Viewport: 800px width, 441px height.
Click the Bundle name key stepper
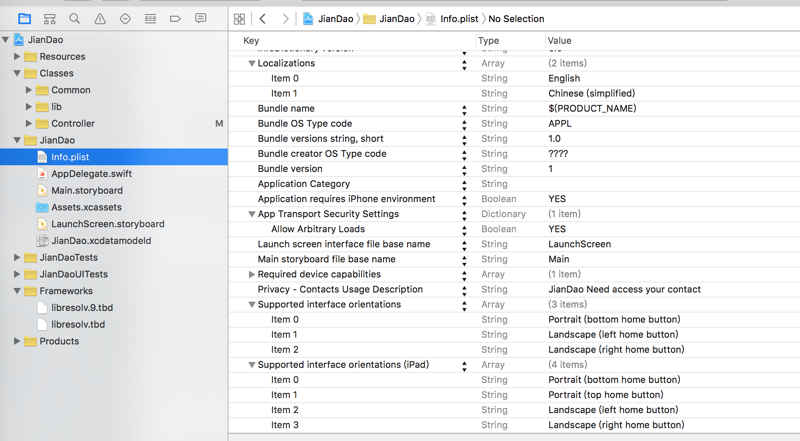coord(464,108)
